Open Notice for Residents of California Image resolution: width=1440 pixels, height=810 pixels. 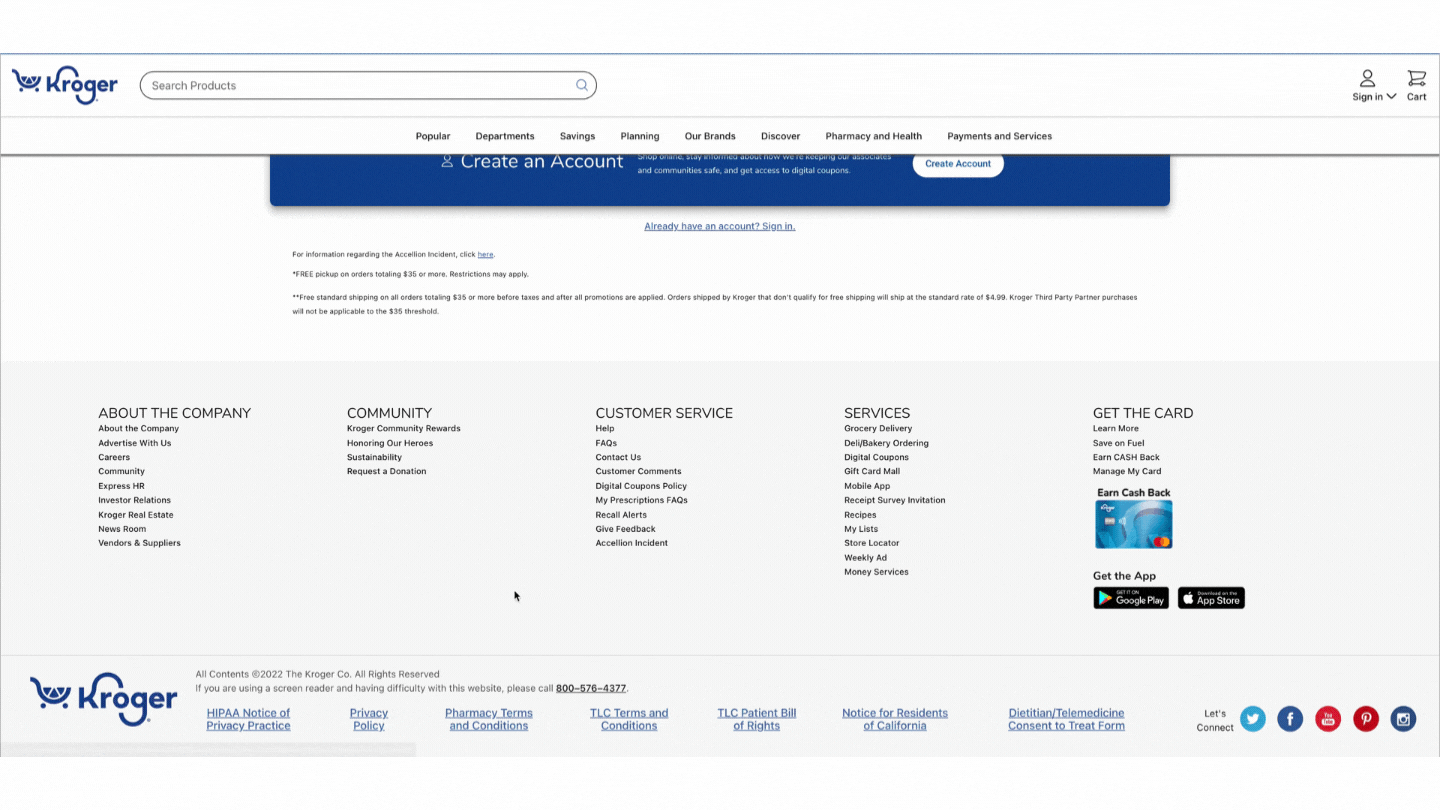click(895, 719)
